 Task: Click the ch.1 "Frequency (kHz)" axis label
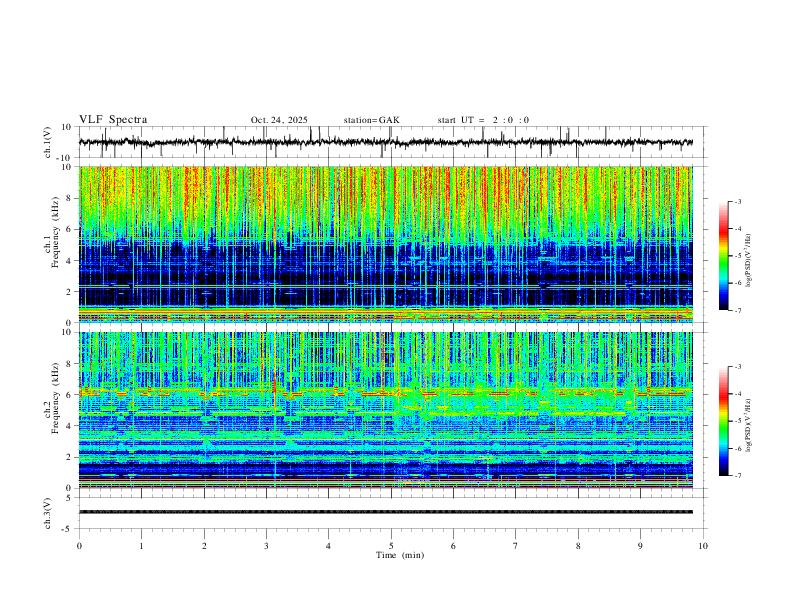(56, 234)
